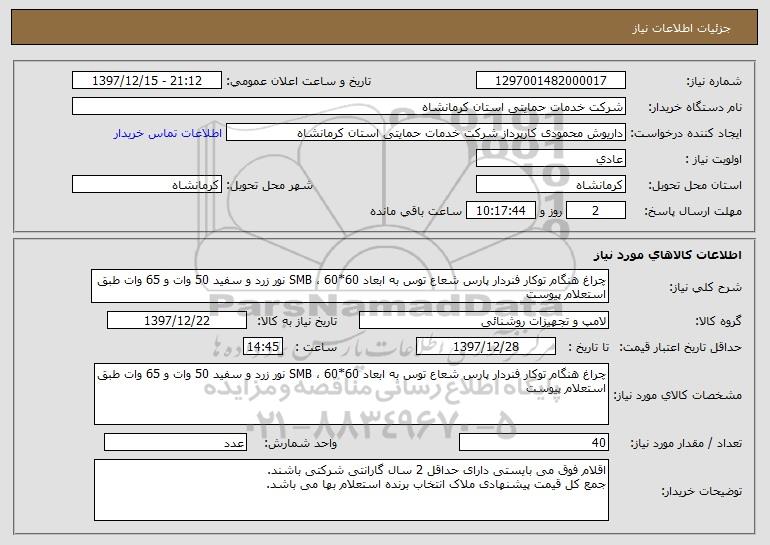Click the تاریخ و ساعت اعلان عمومی label
This screenshot has height=545, width=770.
pyautogui.click(x=299, y=81)
